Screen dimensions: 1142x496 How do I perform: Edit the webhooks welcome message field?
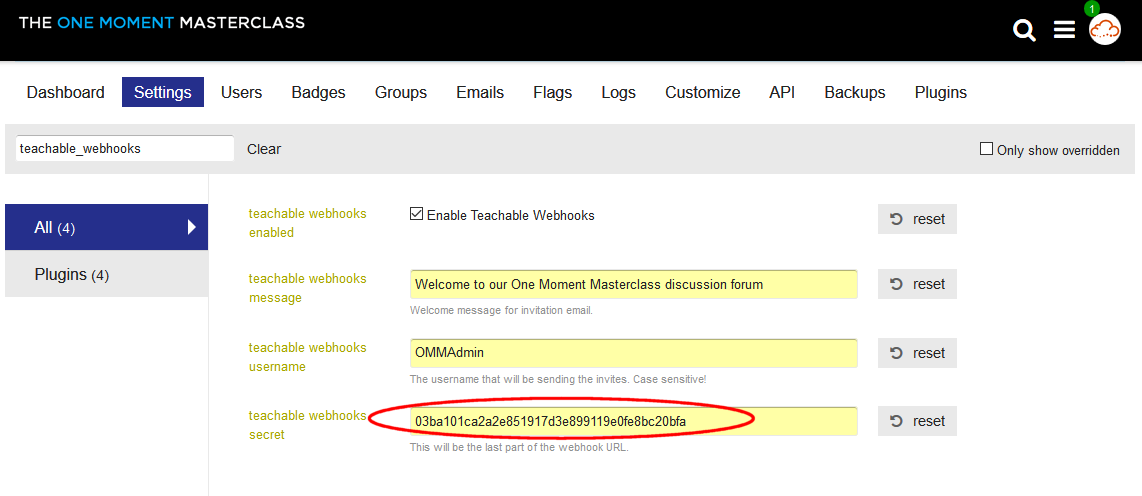[x=633, y=284]
